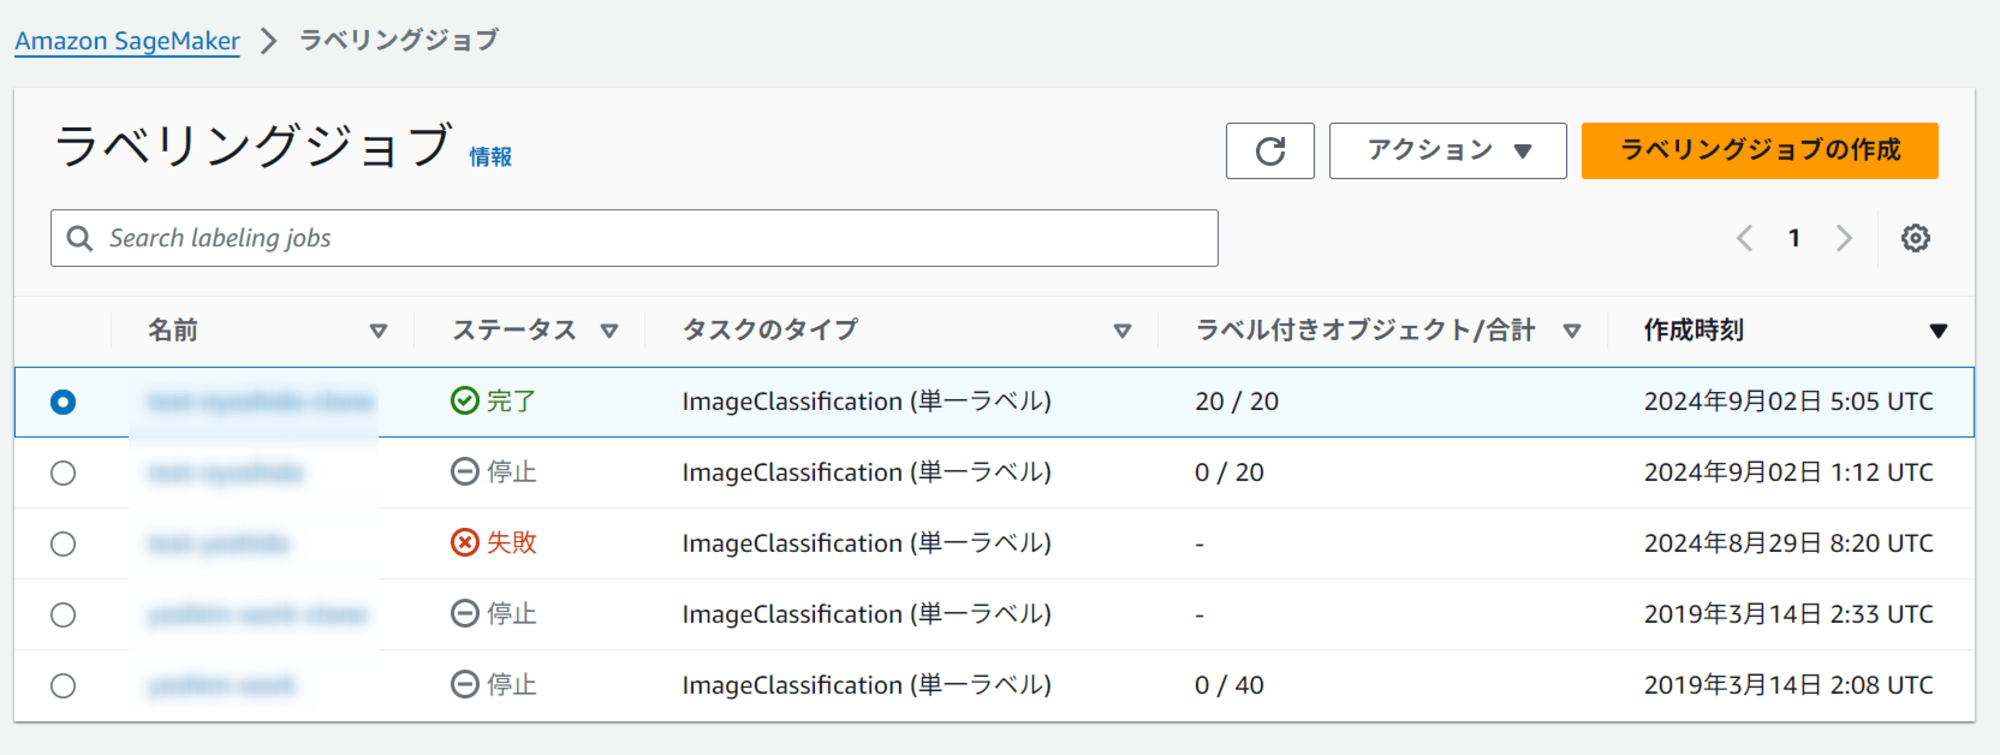The height and width of the screenshot is (755, 2000).
Task: Select the job created 2024年9月02日 5:05 UTC
Action: click(63, 402)
